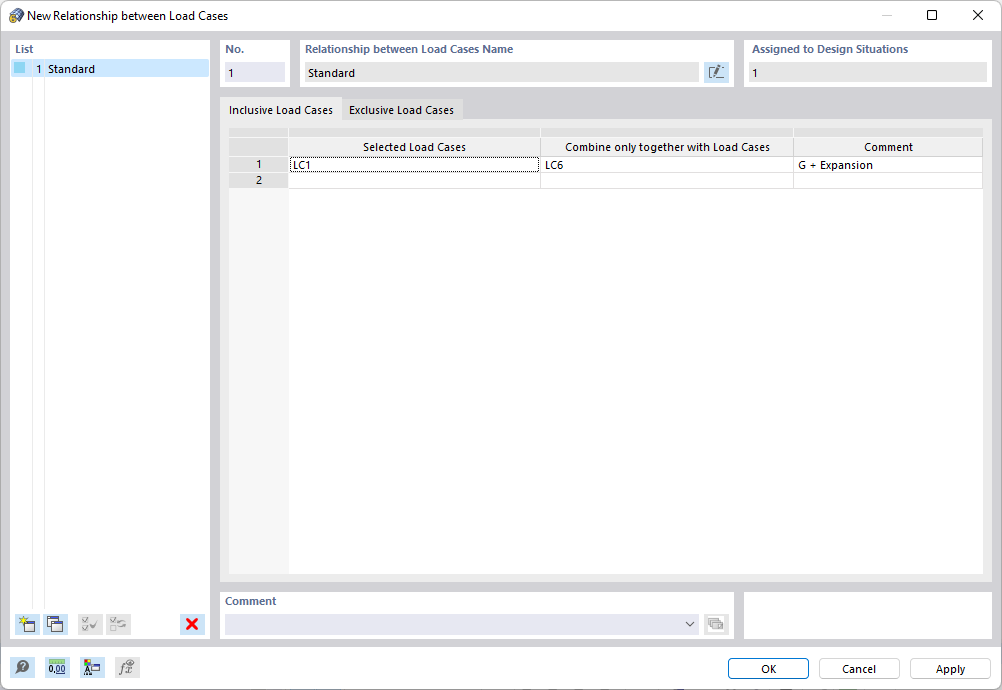1002x690 pixels.
Task: Open the multiline comment editor icon
Action: pyautogui.click(x=716, y=623)
